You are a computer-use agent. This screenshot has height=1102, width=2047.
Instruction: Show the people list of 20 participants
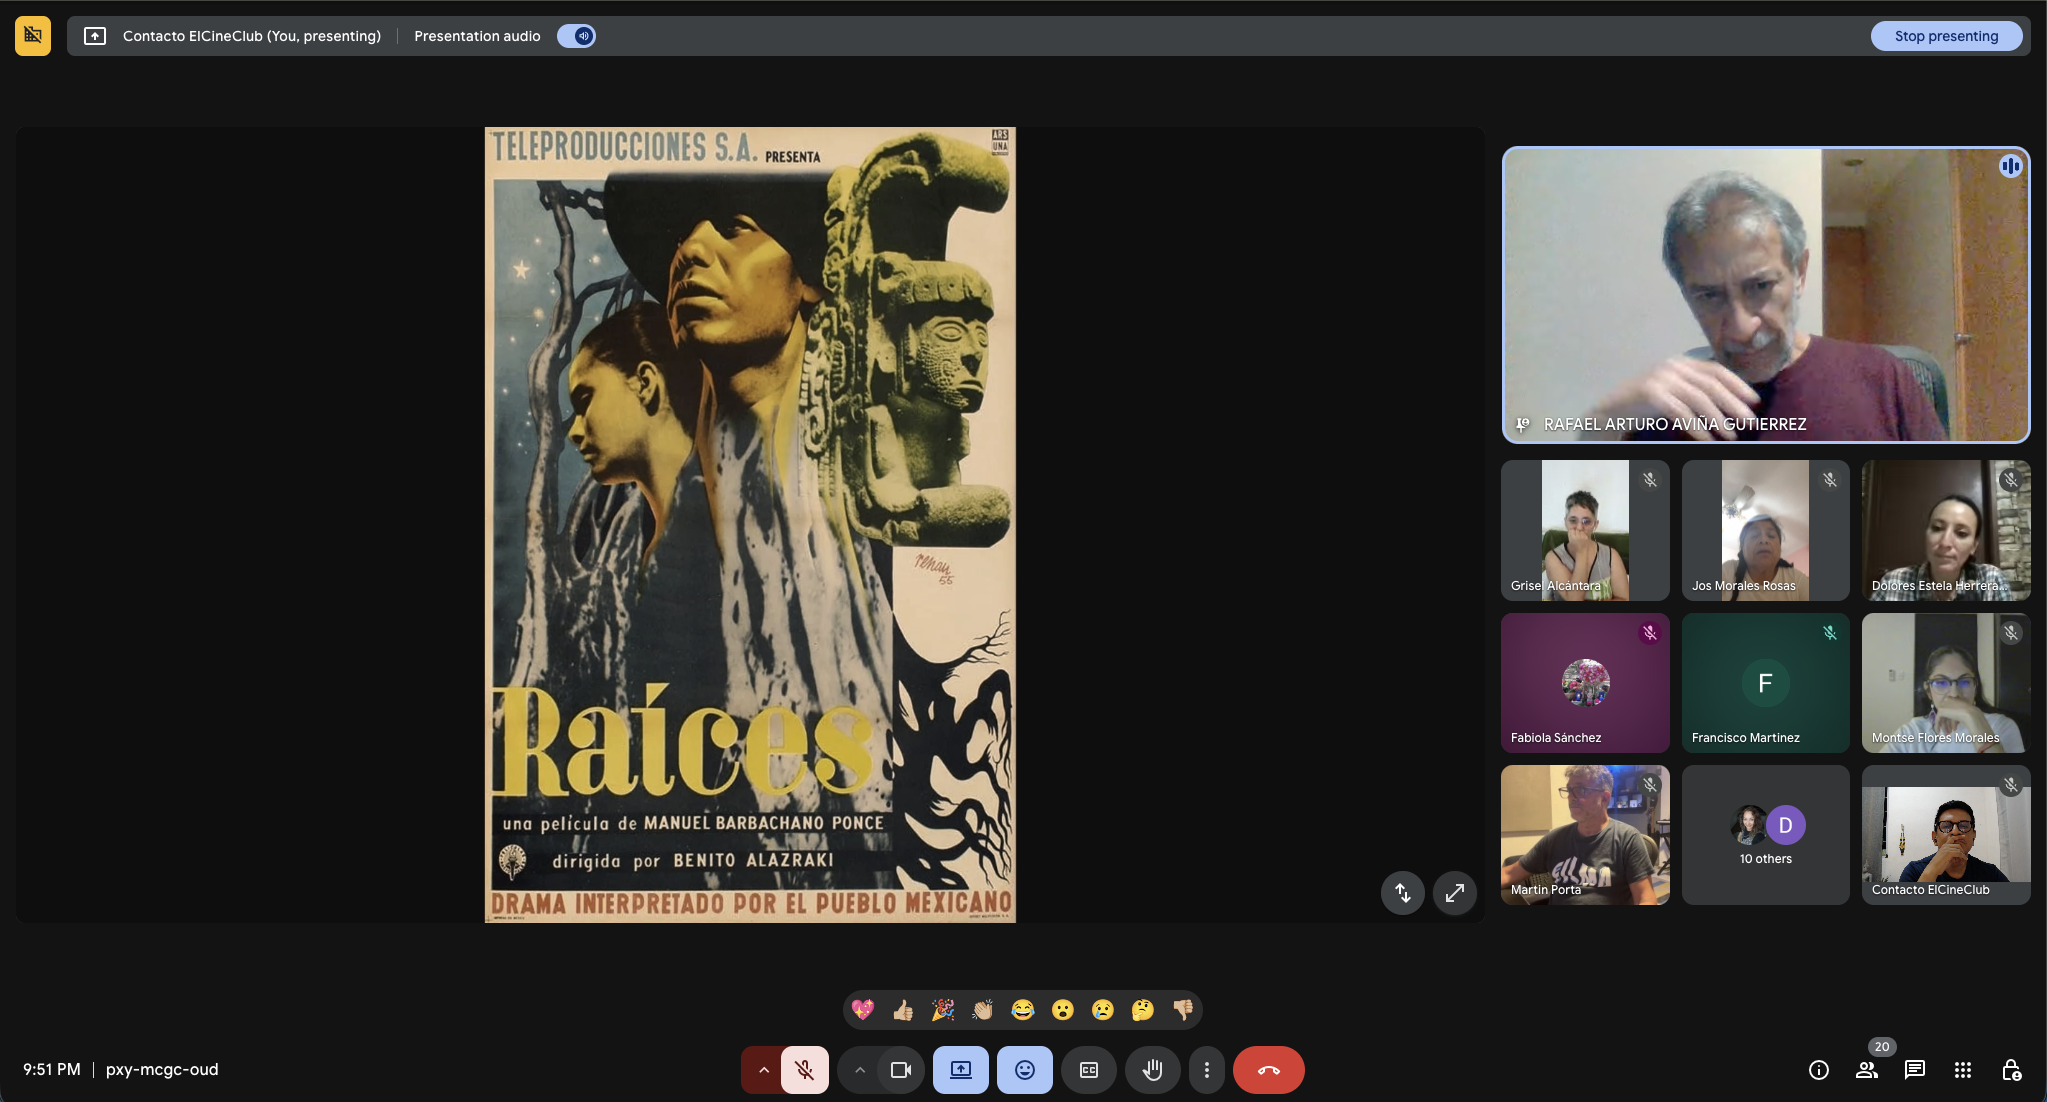(1867, 1070)
